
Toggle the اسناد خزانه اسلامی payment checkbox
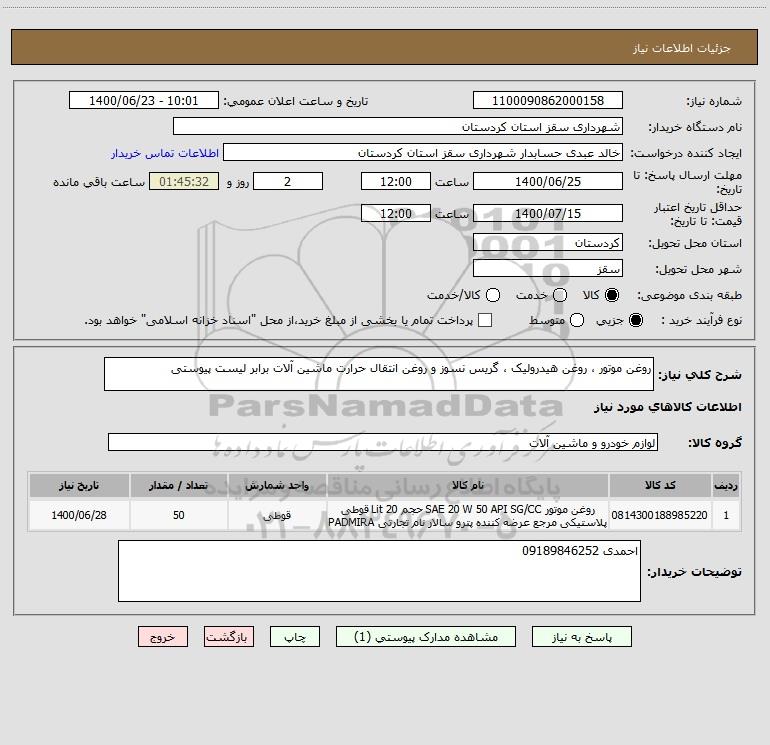point(485,320)
